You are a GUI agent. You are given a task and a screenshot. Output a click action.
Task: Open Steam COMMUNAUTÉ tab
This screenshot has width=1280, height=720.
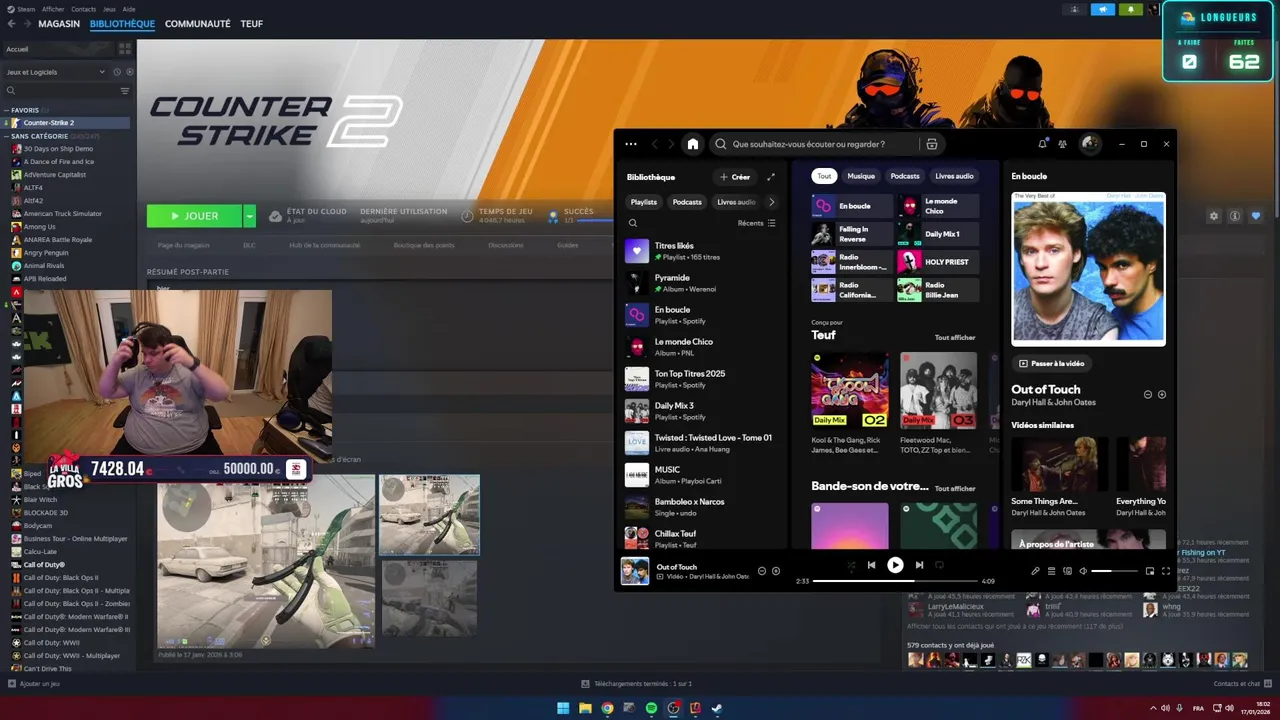point(197,24)
